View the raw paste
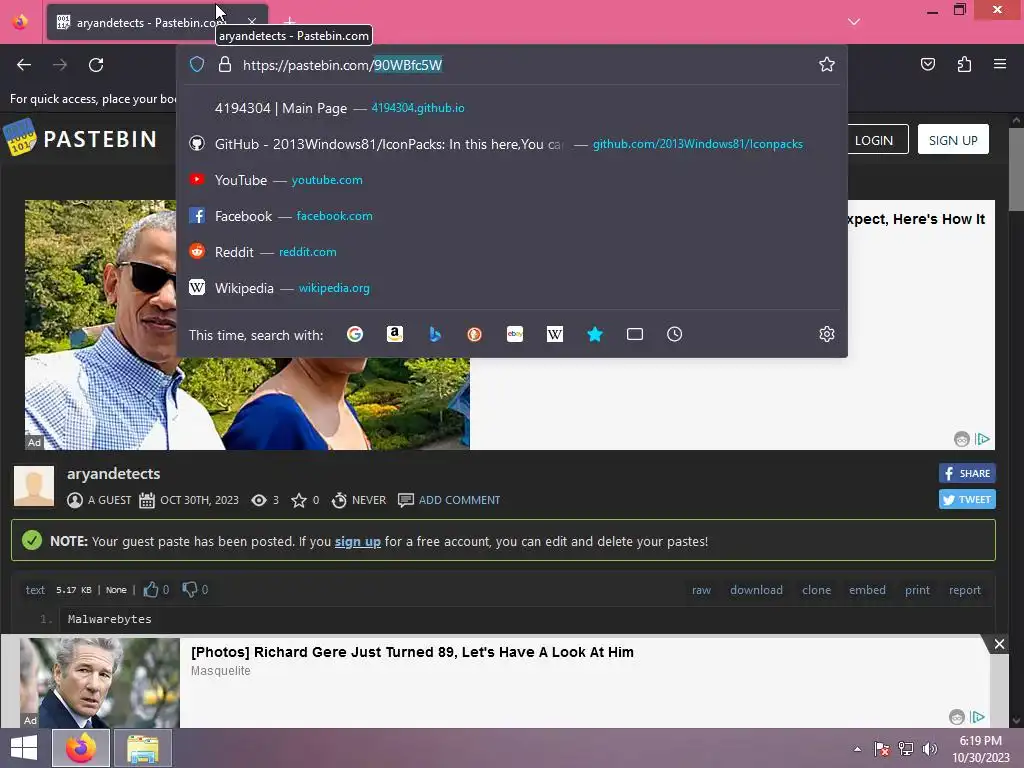This screenshot has height=768, width=1024. pyautogui.click(x=701, y=590)
